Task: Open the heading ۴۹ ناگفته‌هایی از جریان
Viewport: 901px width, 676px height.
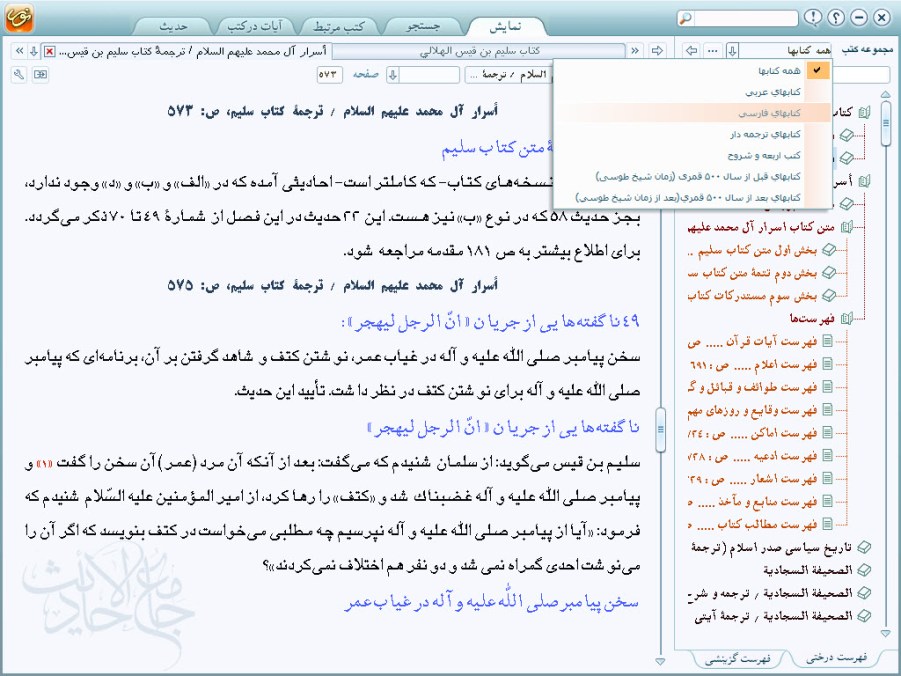Action: pyautogui.click(x=491, y=321)
